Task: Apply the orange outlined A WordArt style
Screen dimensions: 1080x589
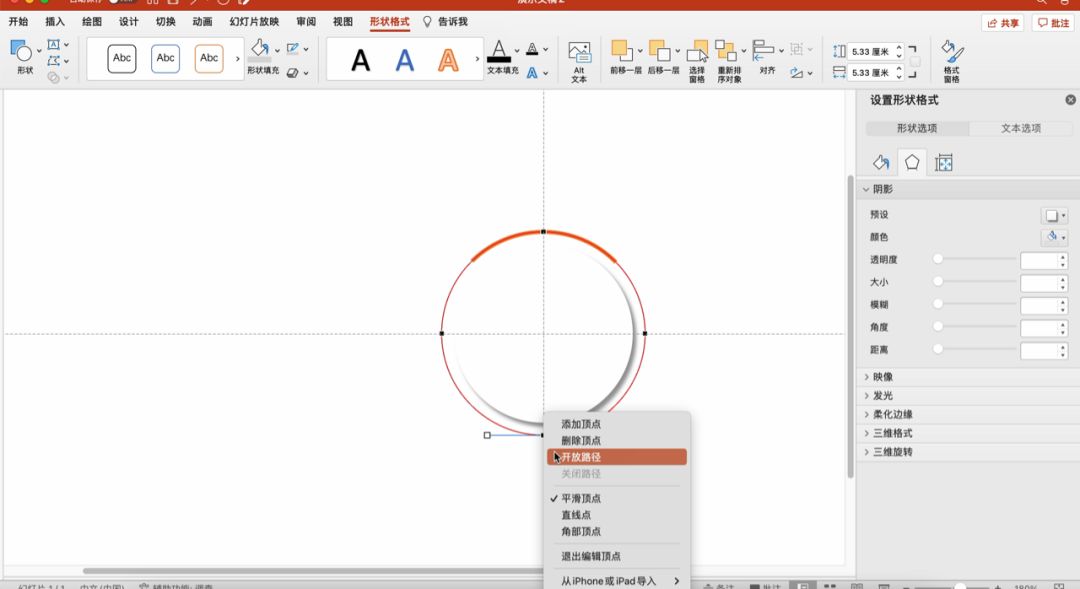Action: click(448, 61)
